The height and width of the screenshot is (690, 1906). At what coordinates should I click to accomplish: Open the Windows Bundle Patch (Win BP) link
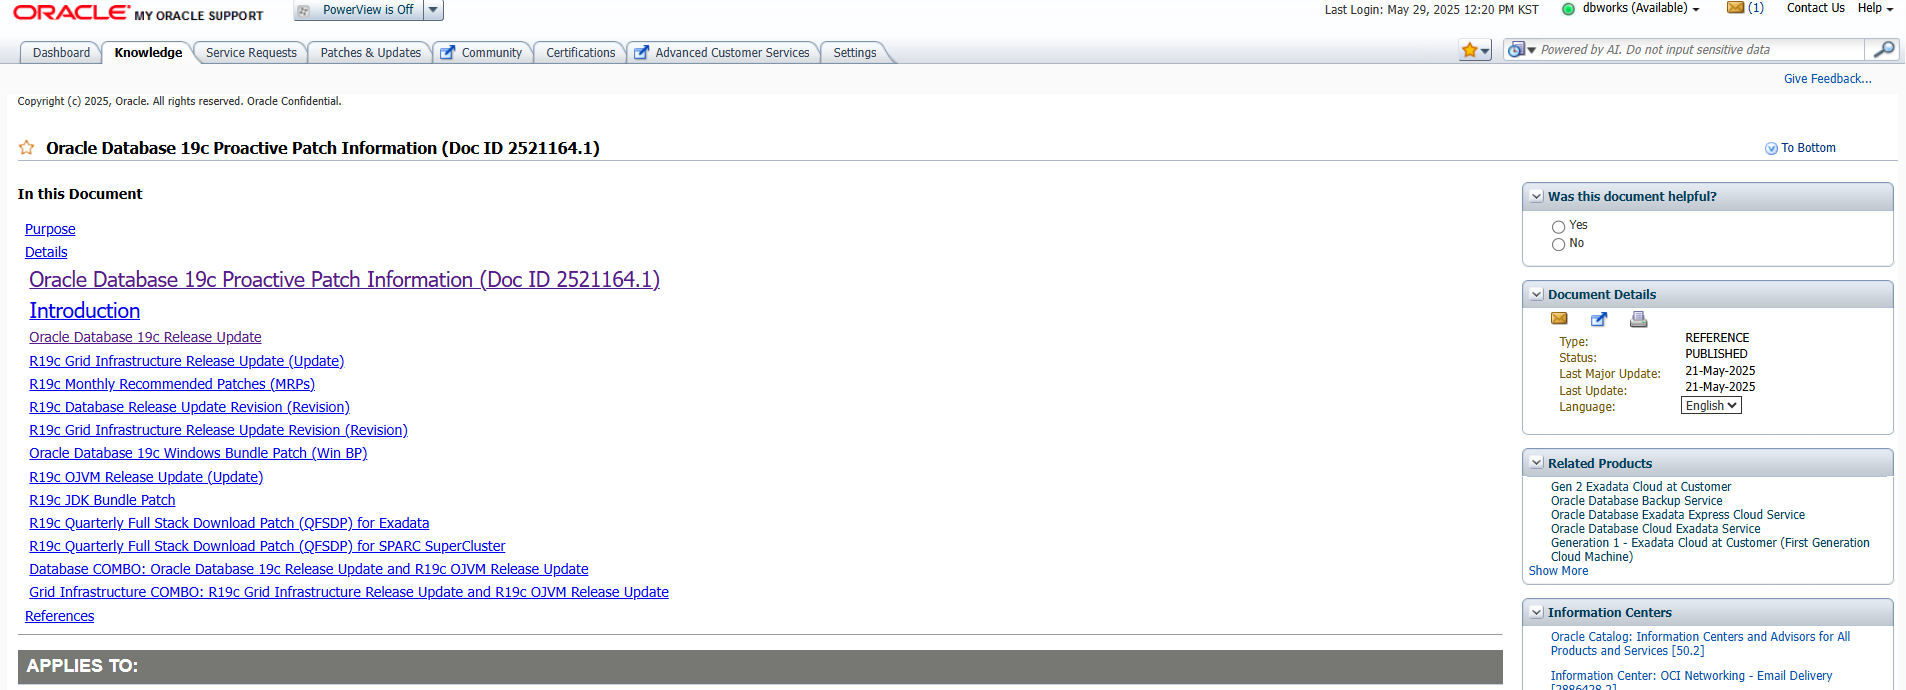point(198,453)
